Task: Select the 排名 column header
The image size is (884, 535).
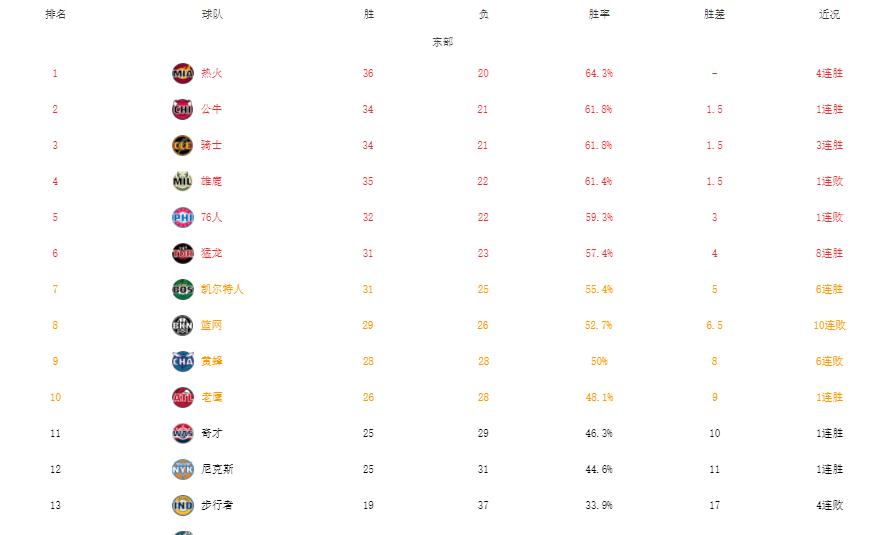Action: coord(55,15)
